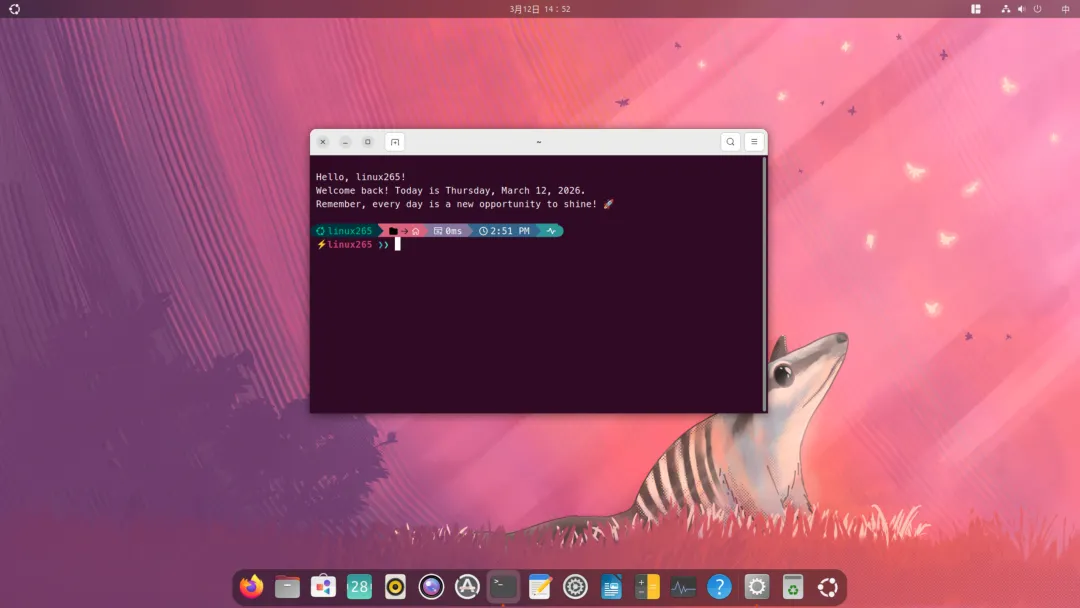Click the terminal scrollbar
The image size is (1080, 608).
pyautogui.click(x=764, y=284)
